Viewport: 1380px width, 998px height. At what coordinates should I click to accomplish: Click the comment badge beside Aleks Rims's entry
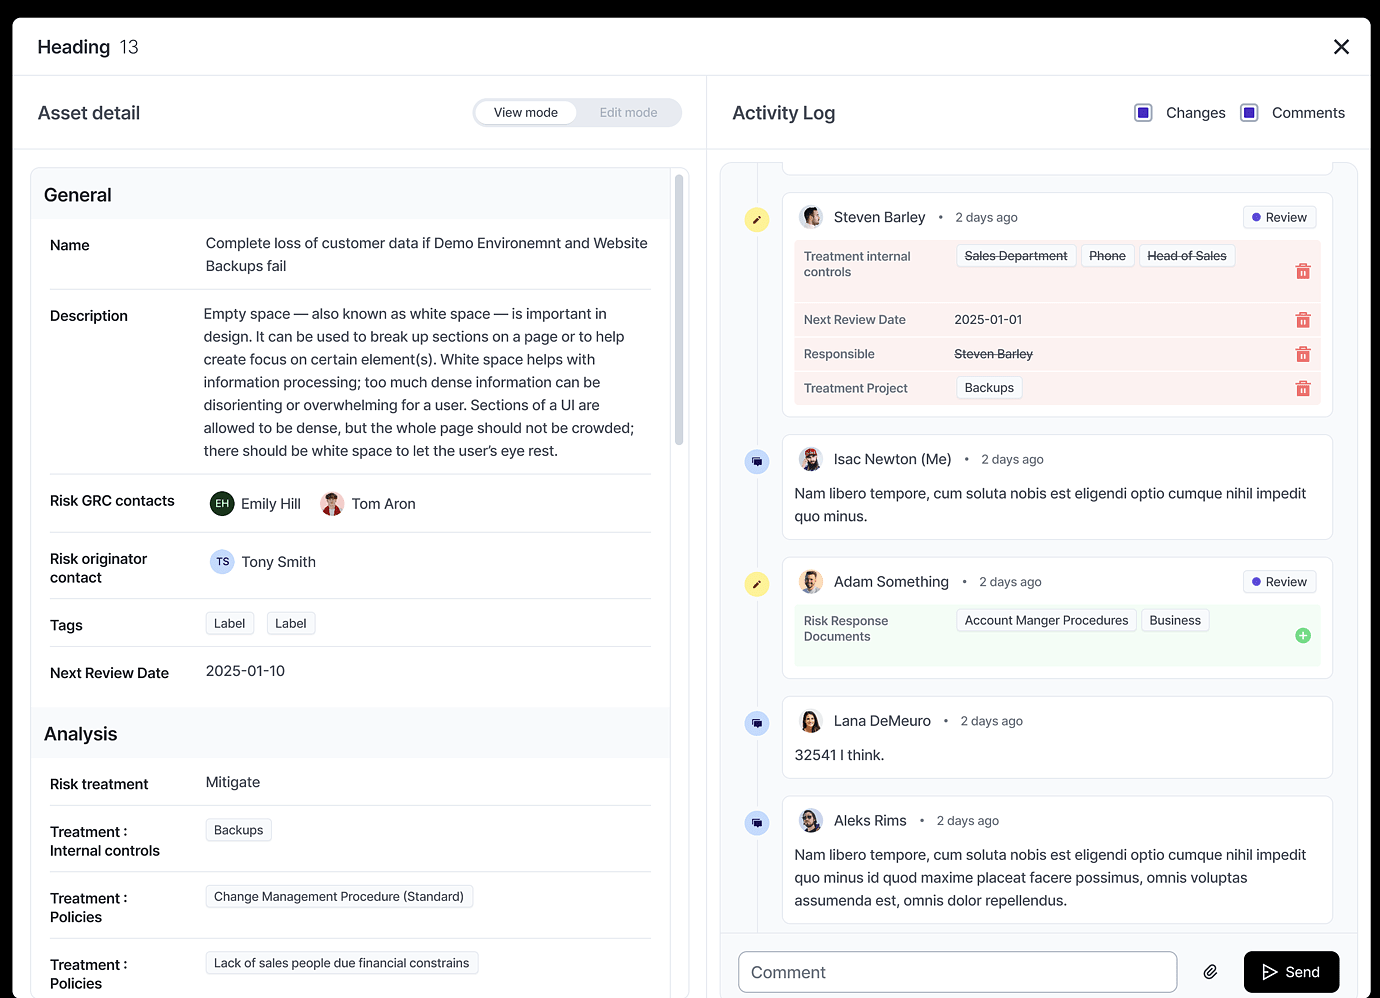point(757,822)
